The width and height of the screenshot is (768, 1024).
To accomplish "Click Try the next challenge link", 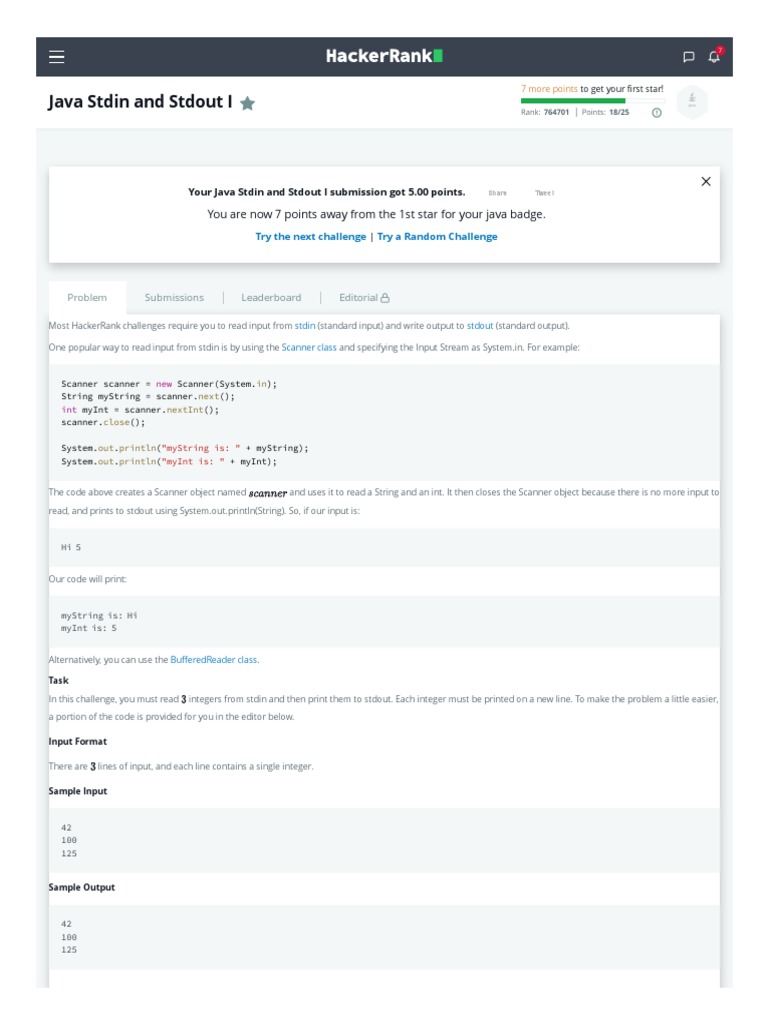I will [311, 237].
